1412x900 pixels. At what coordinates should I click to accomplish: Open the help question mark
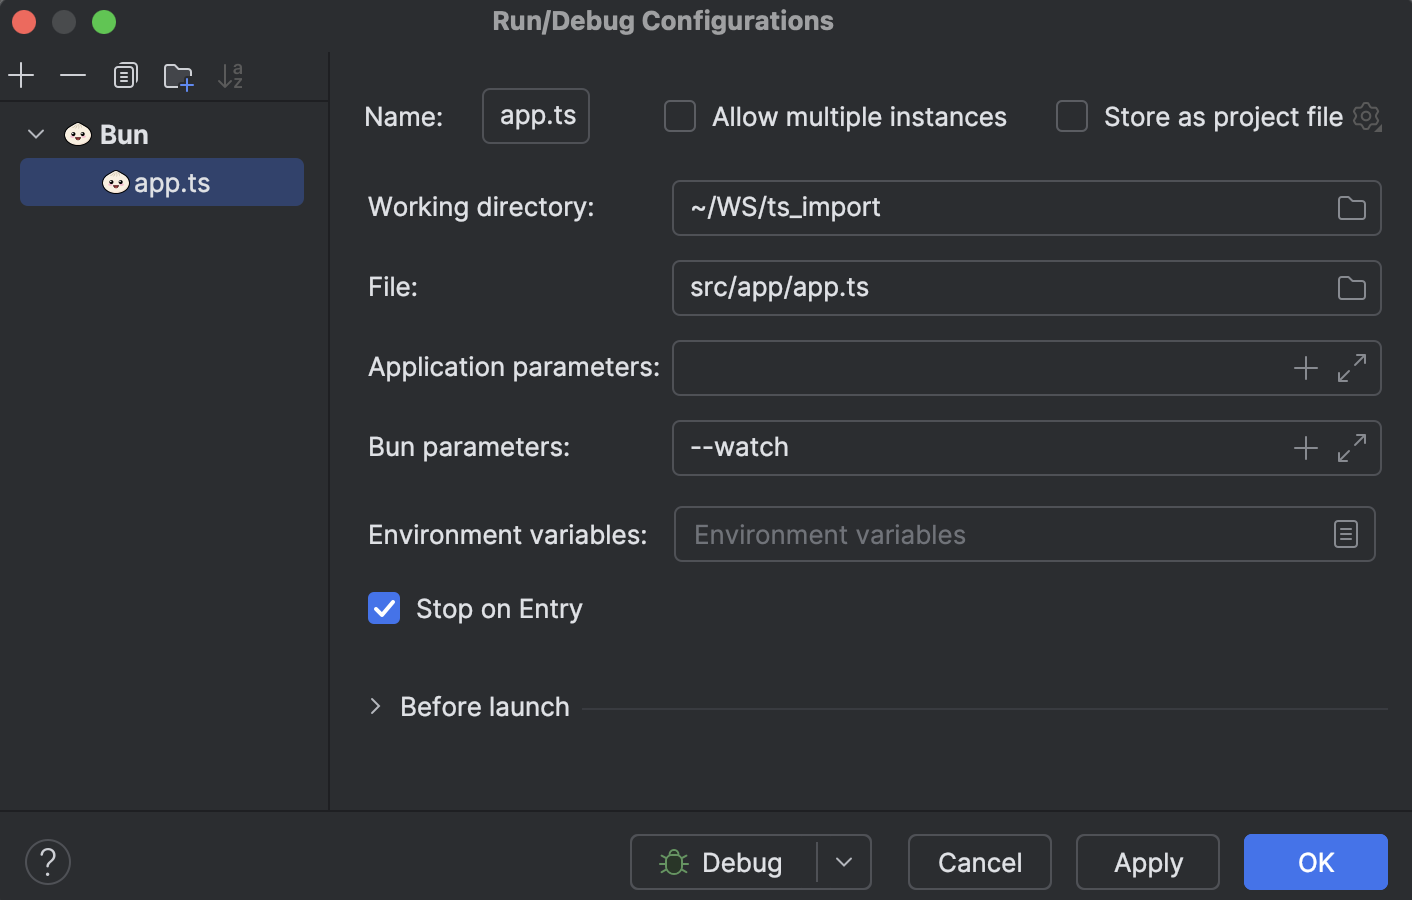[47, 861]
